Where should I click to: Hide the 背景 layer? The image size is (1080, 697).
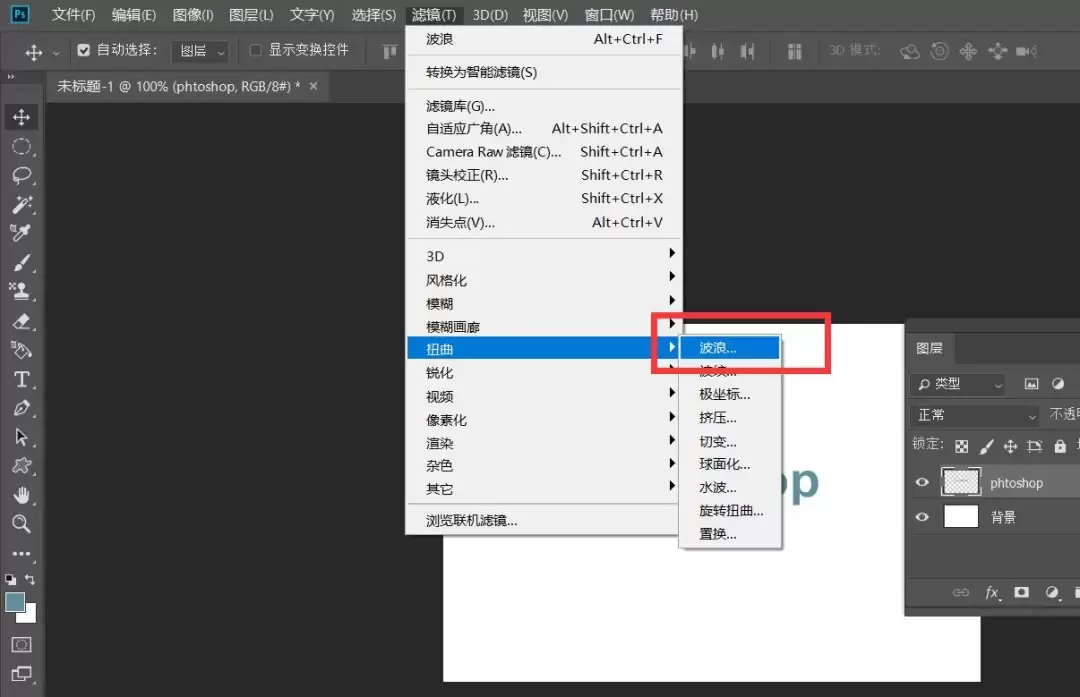coord(922,517)
